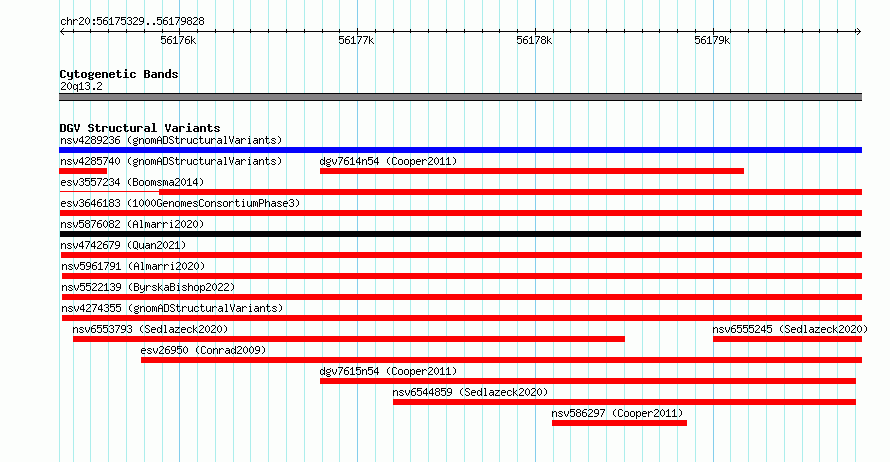Click the nsv5961791 Almarri2020 red bar
This screenshot has width=890, height=462.
point(461,276)
